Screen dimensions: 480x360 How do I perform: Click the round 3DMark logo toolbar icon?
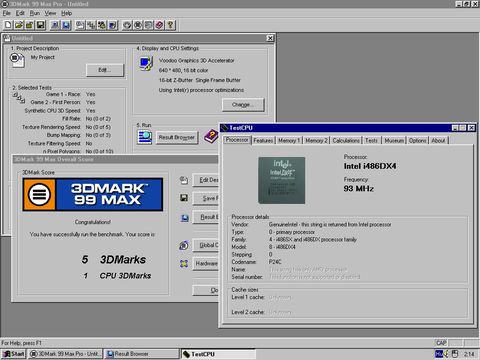pos(138,25)
